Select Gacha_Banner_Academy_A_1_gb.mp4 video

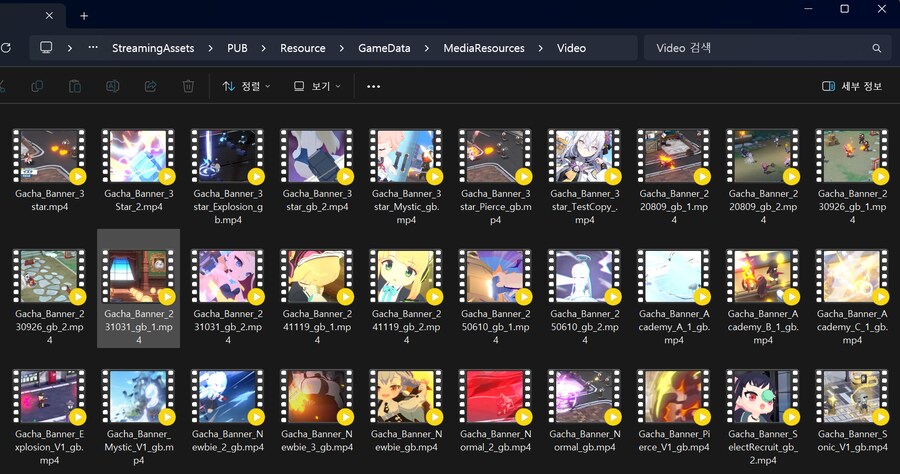point(674,297)
